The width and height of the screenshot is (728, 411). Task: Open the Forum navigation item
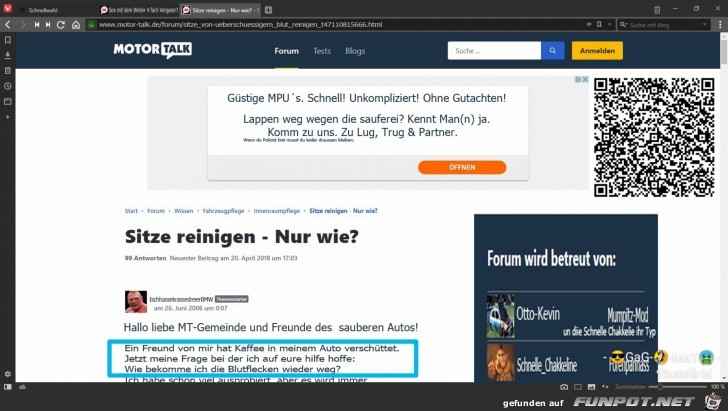pyautogui.click(x=286, y=51)
